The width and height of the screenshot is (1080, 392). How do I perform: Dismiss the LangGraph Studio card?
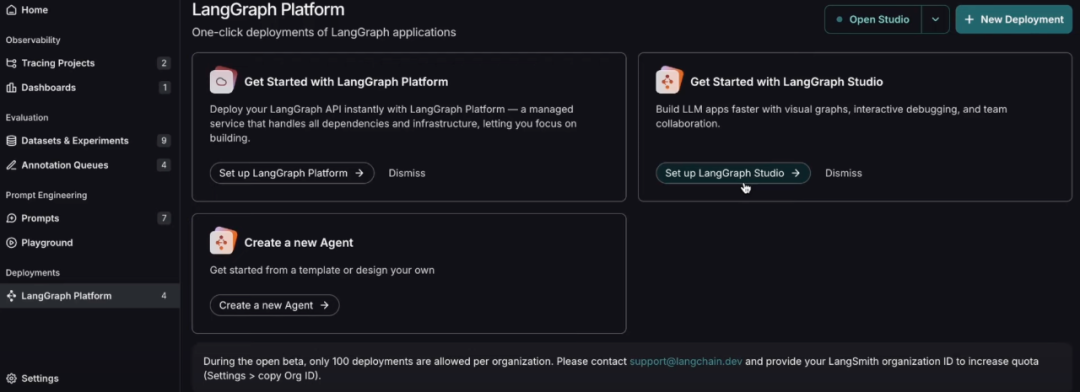(844, 173)
